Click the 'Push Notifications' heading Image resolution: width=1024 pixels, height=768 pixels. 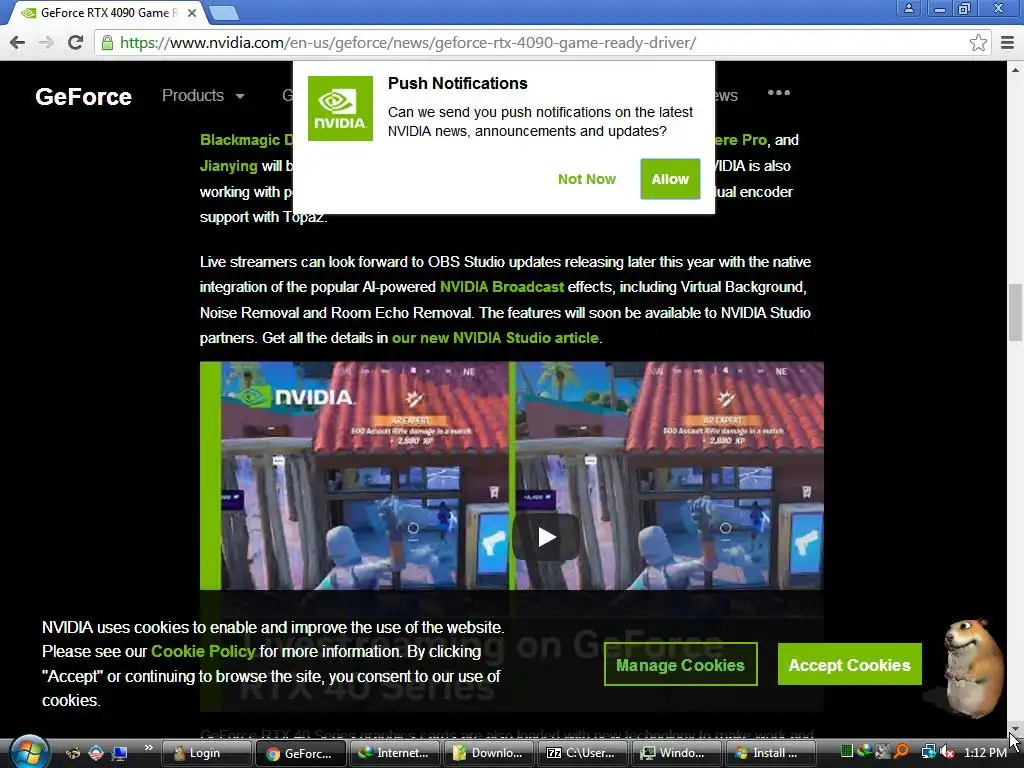(x=457, y=84)
